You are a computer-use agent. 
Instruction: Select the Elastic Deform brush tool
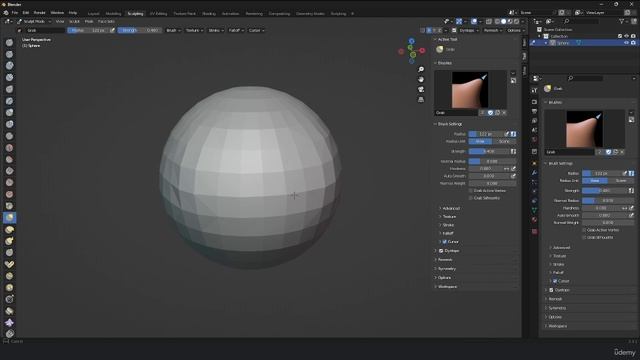(x=9, y=230)
